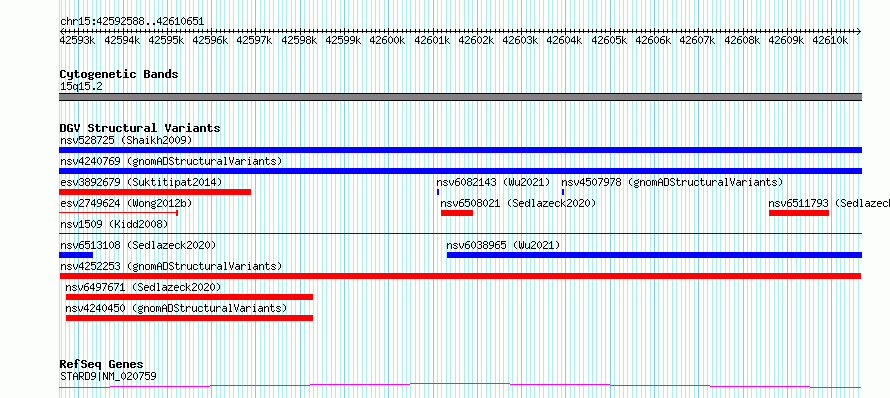Image resolution: width=890 pixels, height=398 pixels.
Task: Click the nsv6508021 red bar
Action: [x=457, y=213]
